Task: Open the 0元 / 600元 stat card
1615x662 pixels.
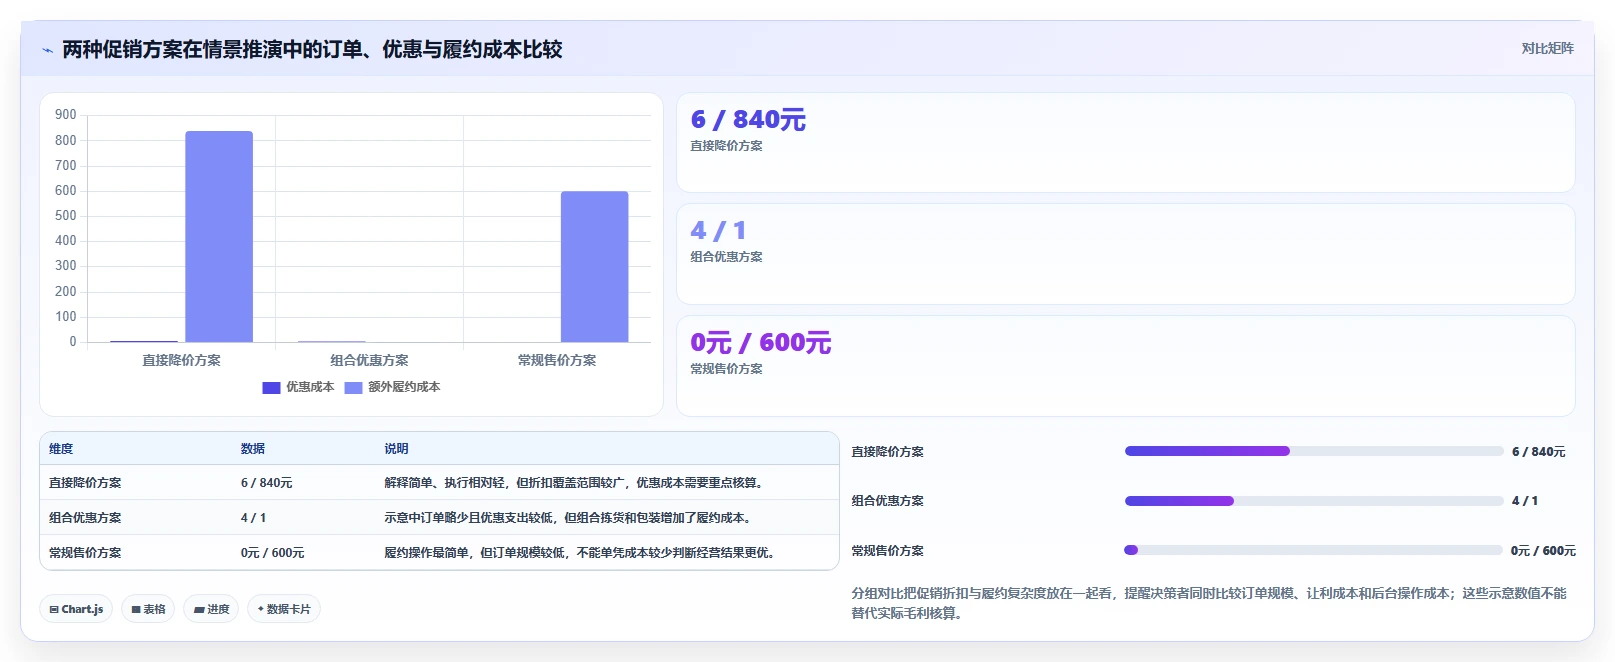Action: (x=1125, y=366)
